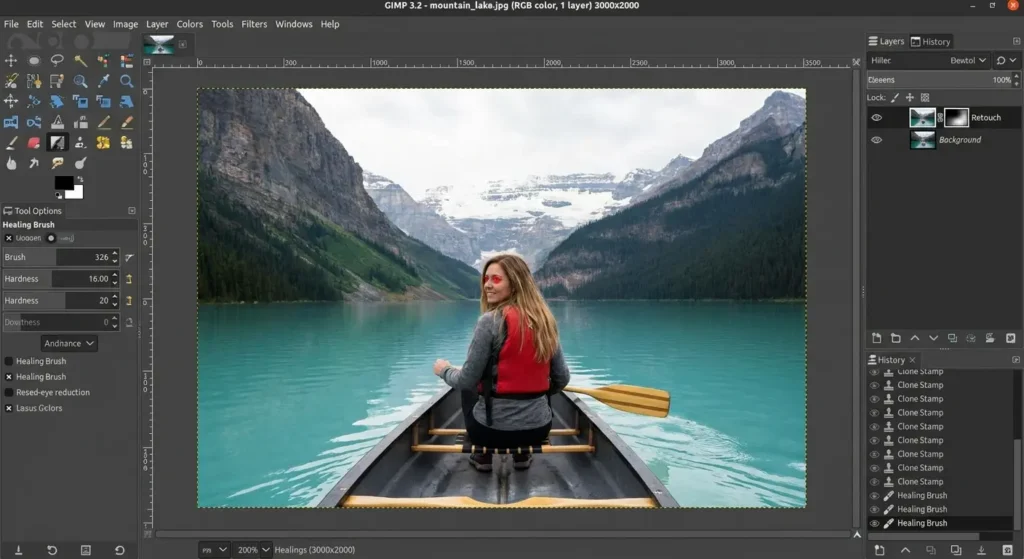Select the highlighted Healing Brush tool
Screen dimensions: 1024x559
57,142
